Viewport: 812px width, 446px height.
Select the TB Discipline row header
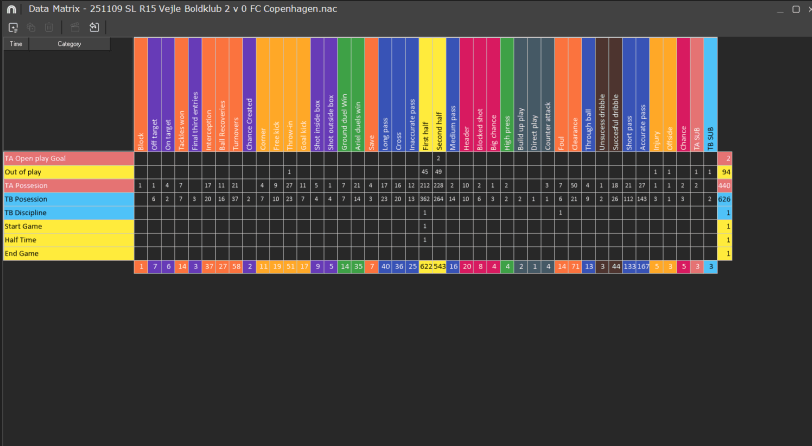(69, 213)
